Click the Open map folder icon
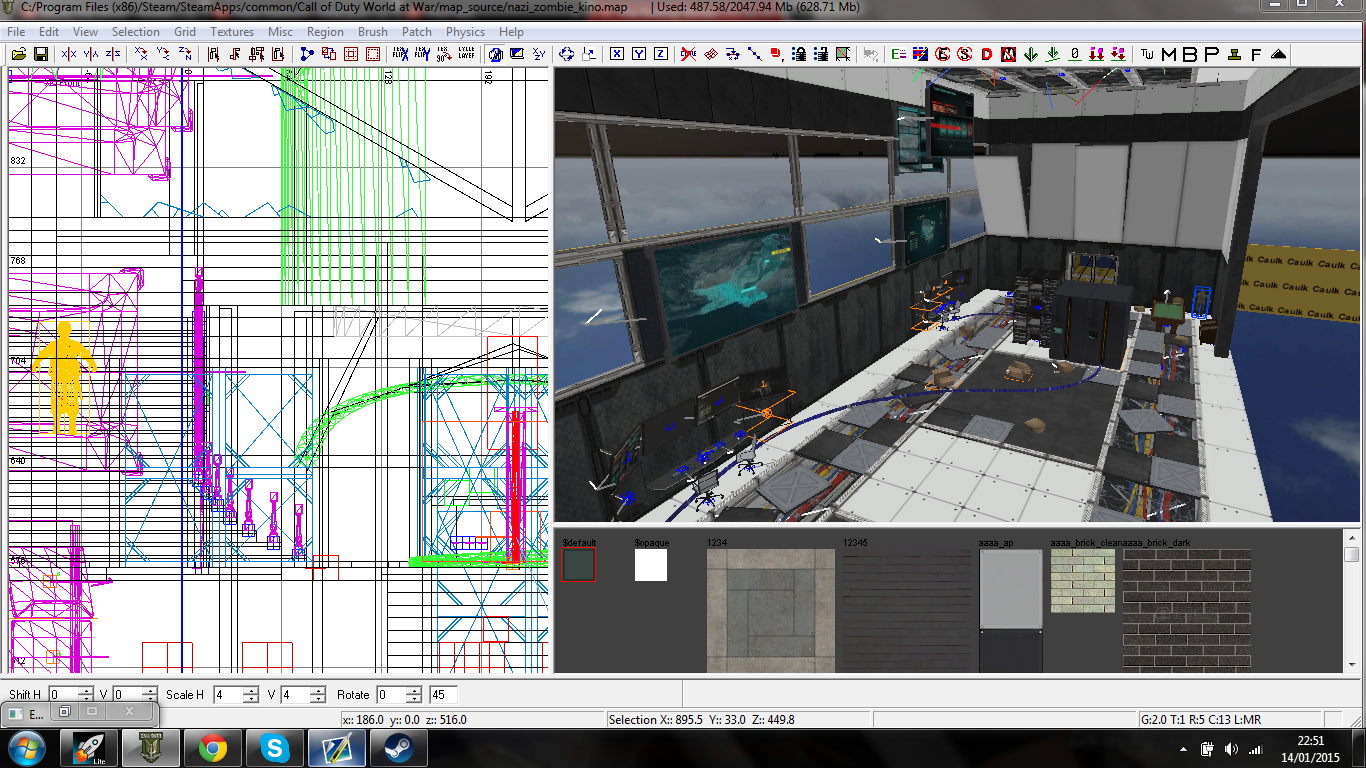1366x768 pixels. 19,54
